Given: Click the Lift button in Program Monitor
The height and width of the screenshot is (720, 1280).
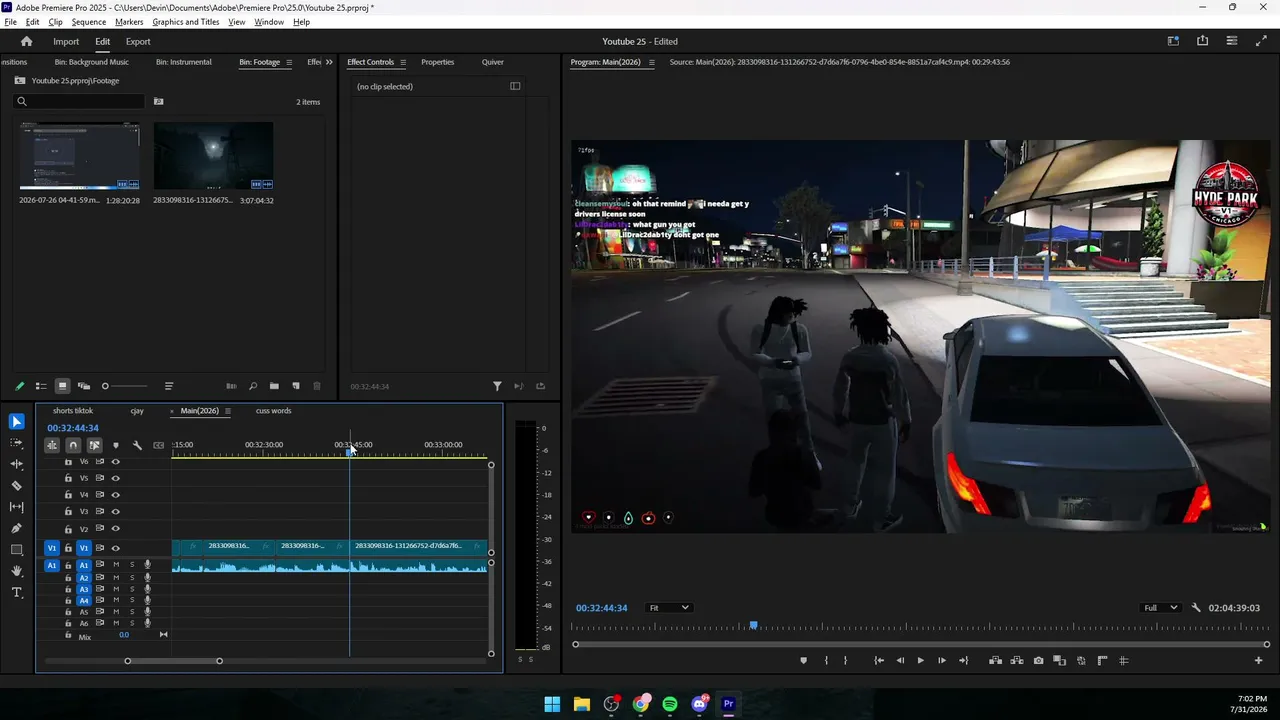Looking at the screenshot, I should click(995, 660).
